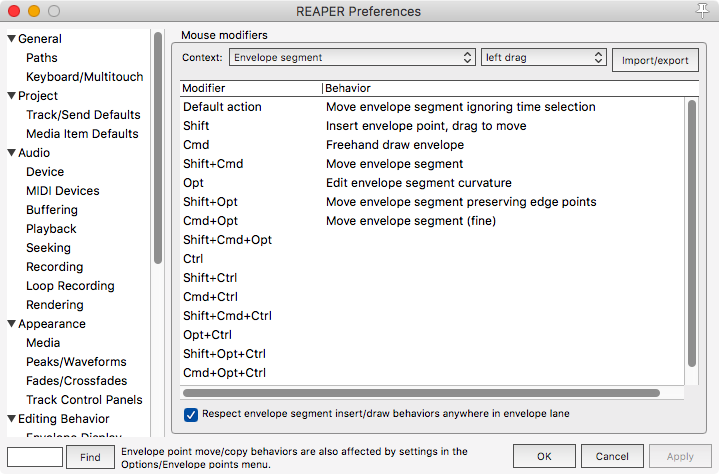Select the Cmd+Ctrl modifier row
The height and width of the screenshot is (474, 719).
431,297
